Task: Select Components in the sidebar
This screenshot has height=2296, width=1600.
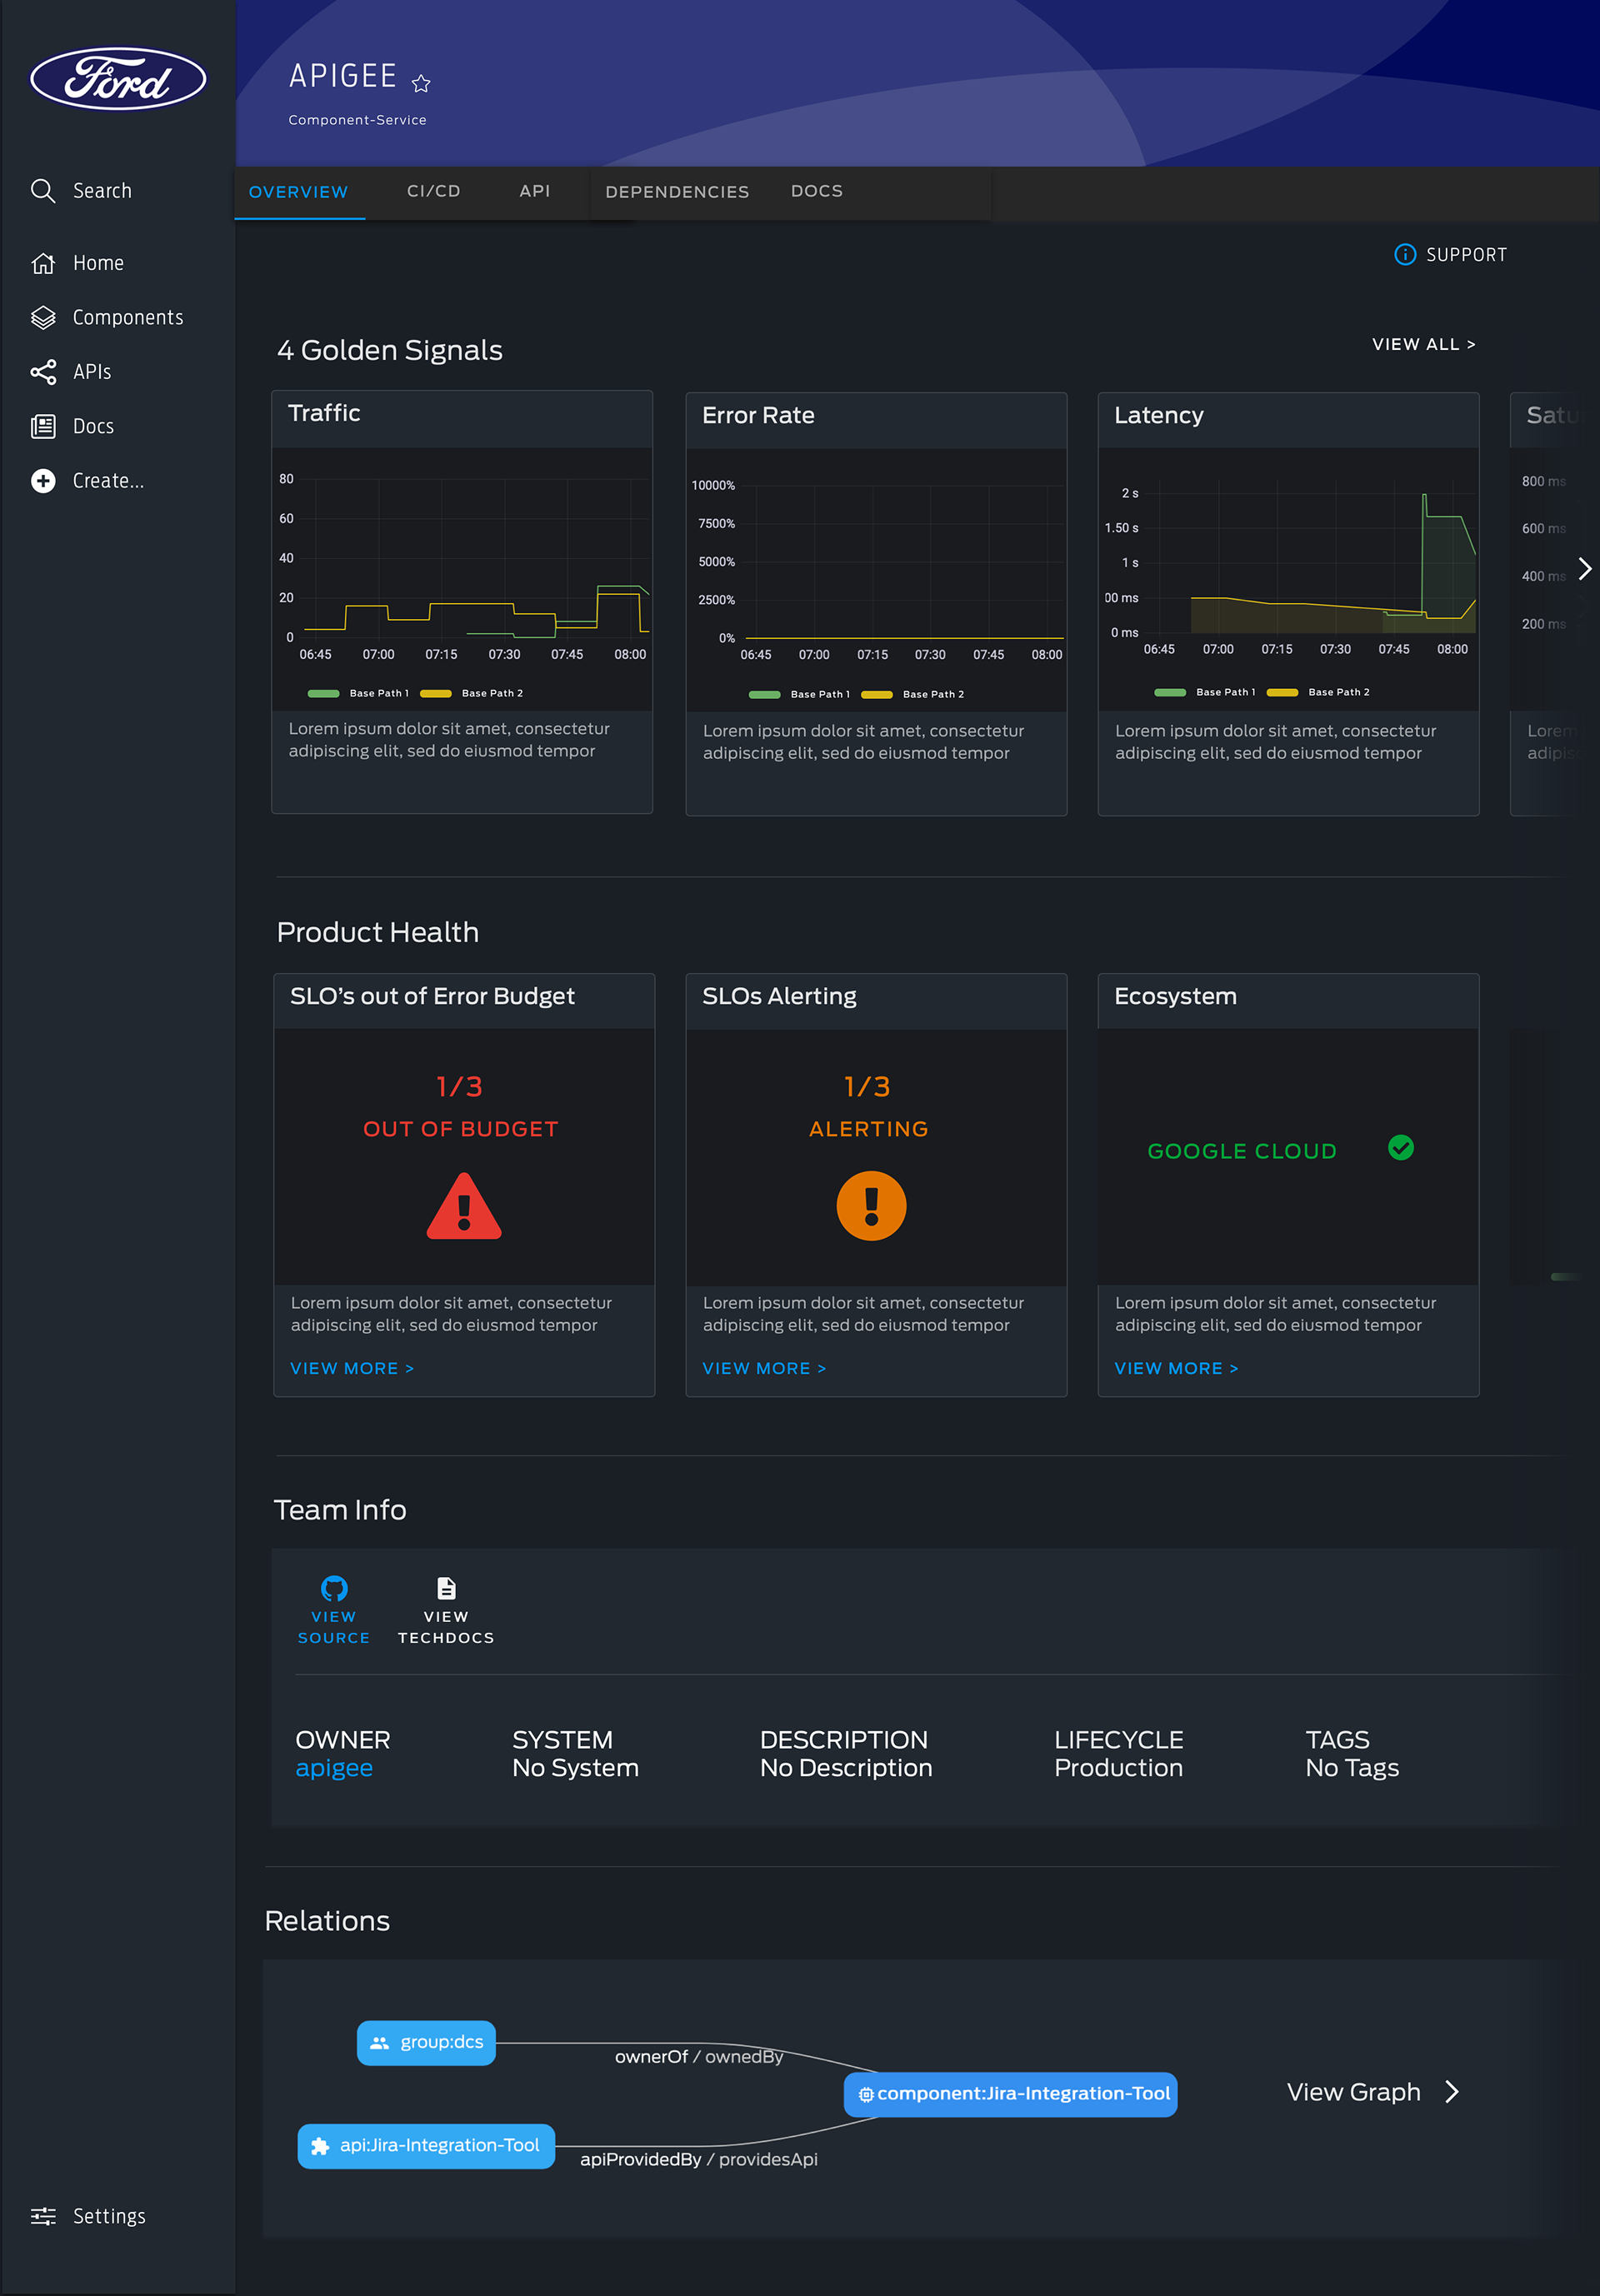Action: tap(128, 317)
